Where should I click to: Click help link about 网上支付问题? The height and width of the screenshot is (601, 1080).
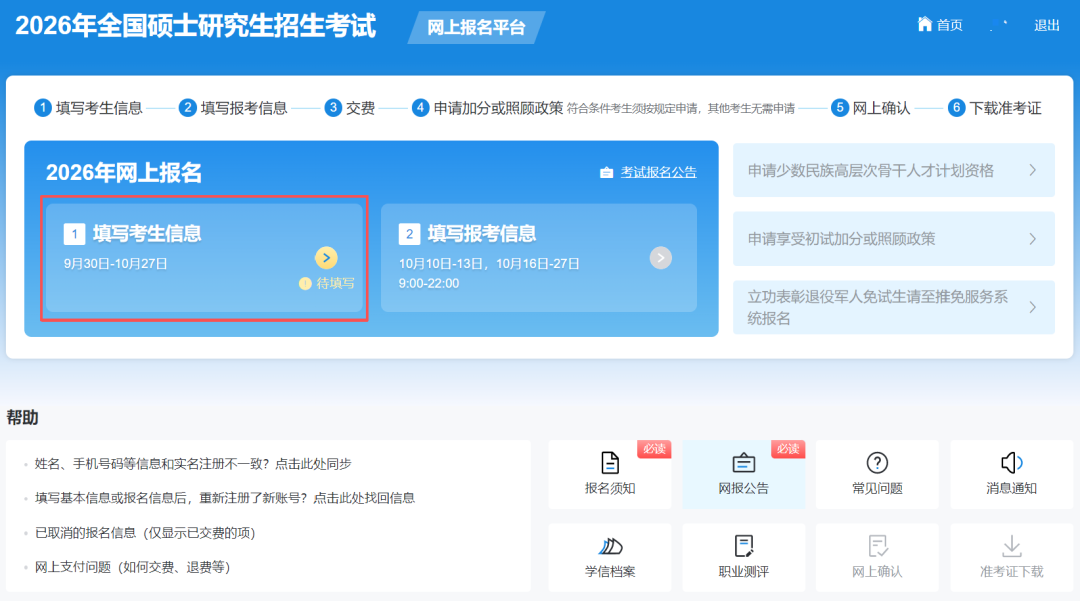point(132,567)
